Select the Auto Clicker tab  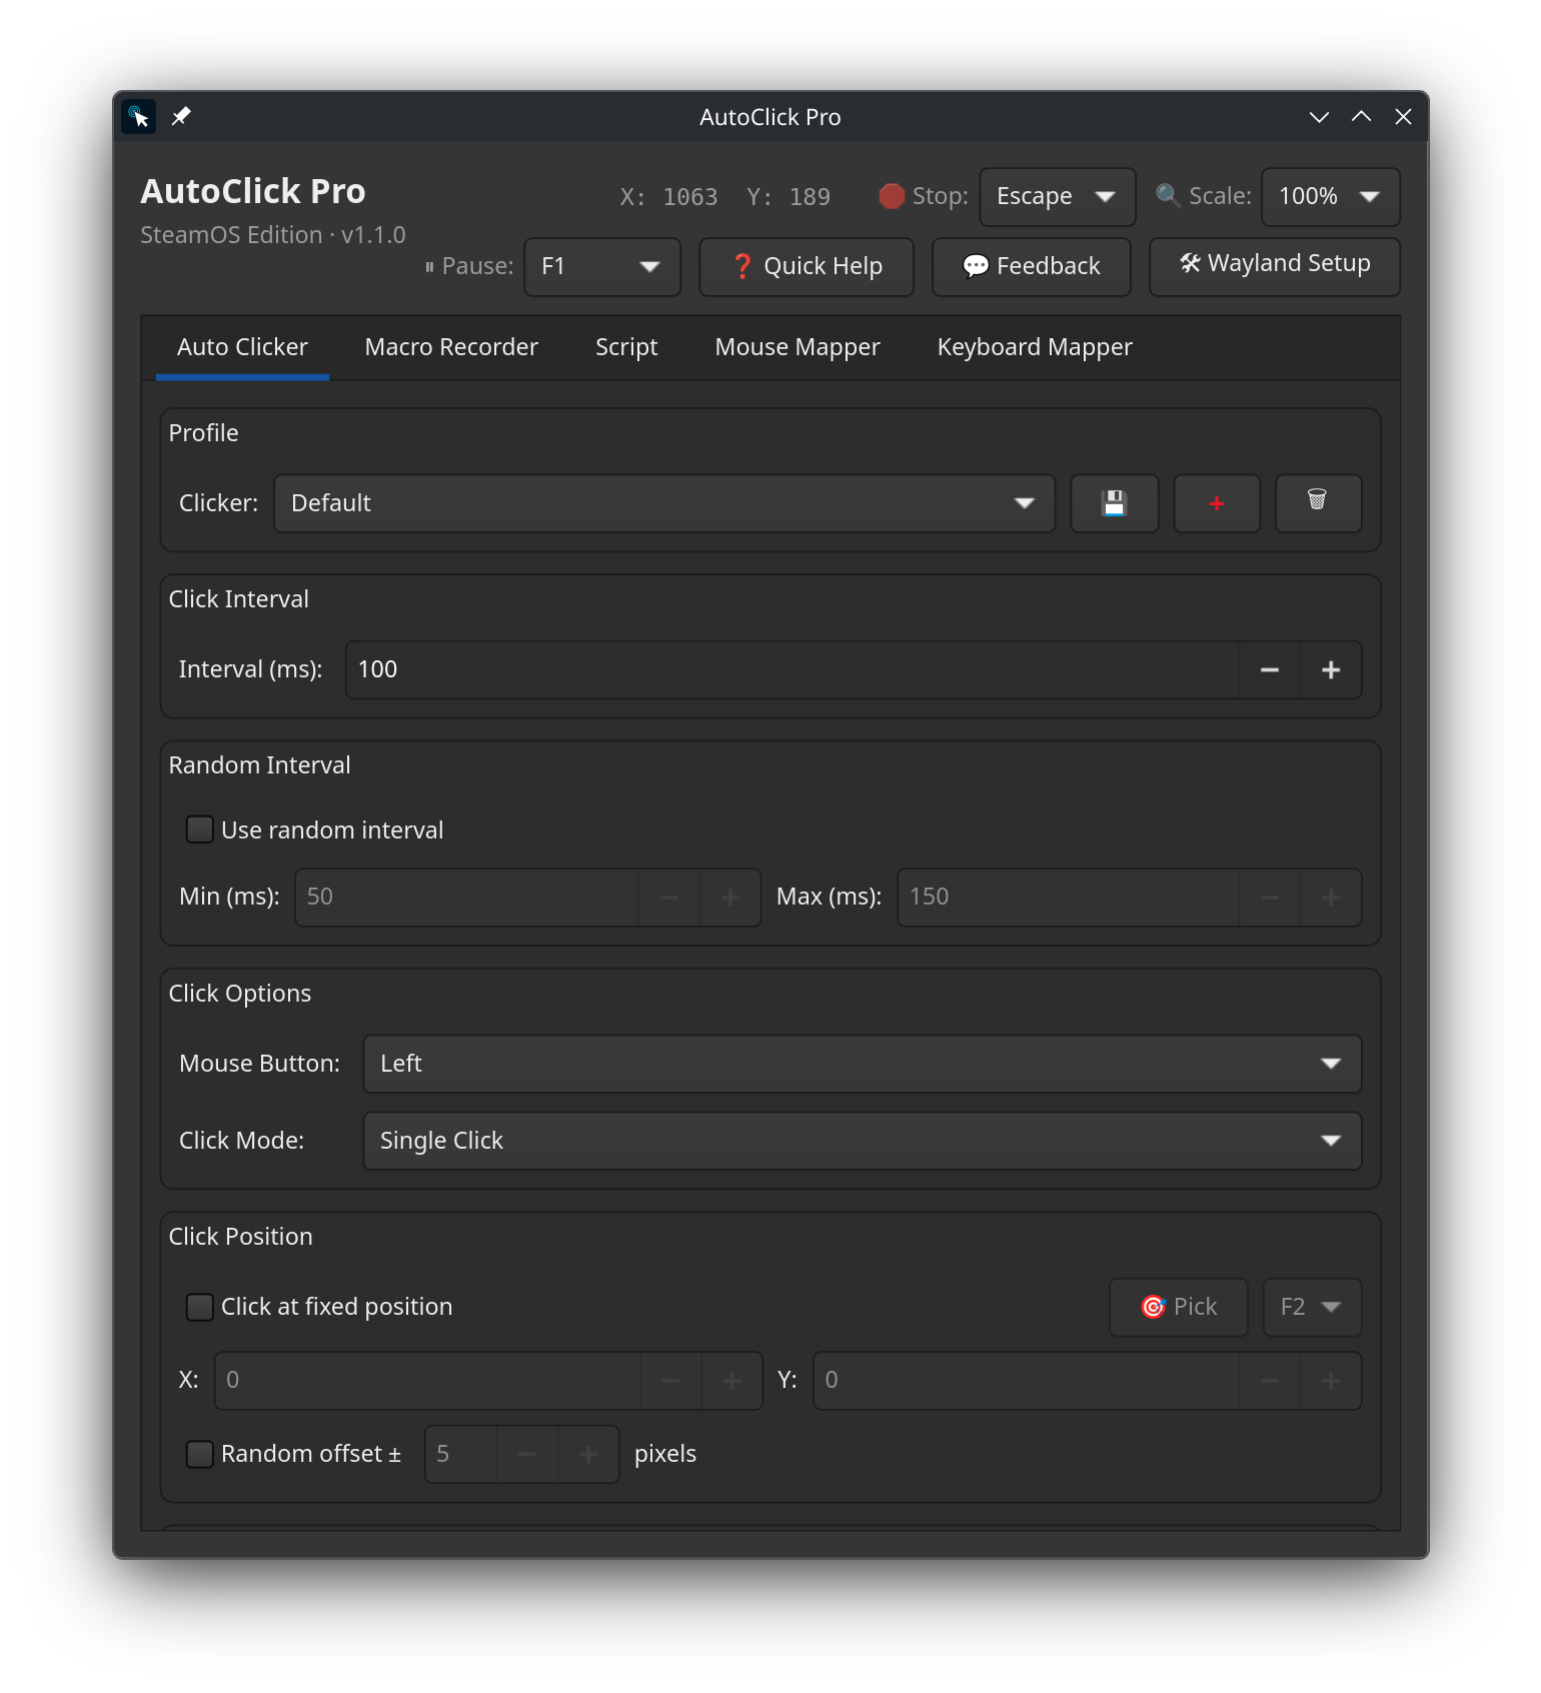(x=242, y=348)
